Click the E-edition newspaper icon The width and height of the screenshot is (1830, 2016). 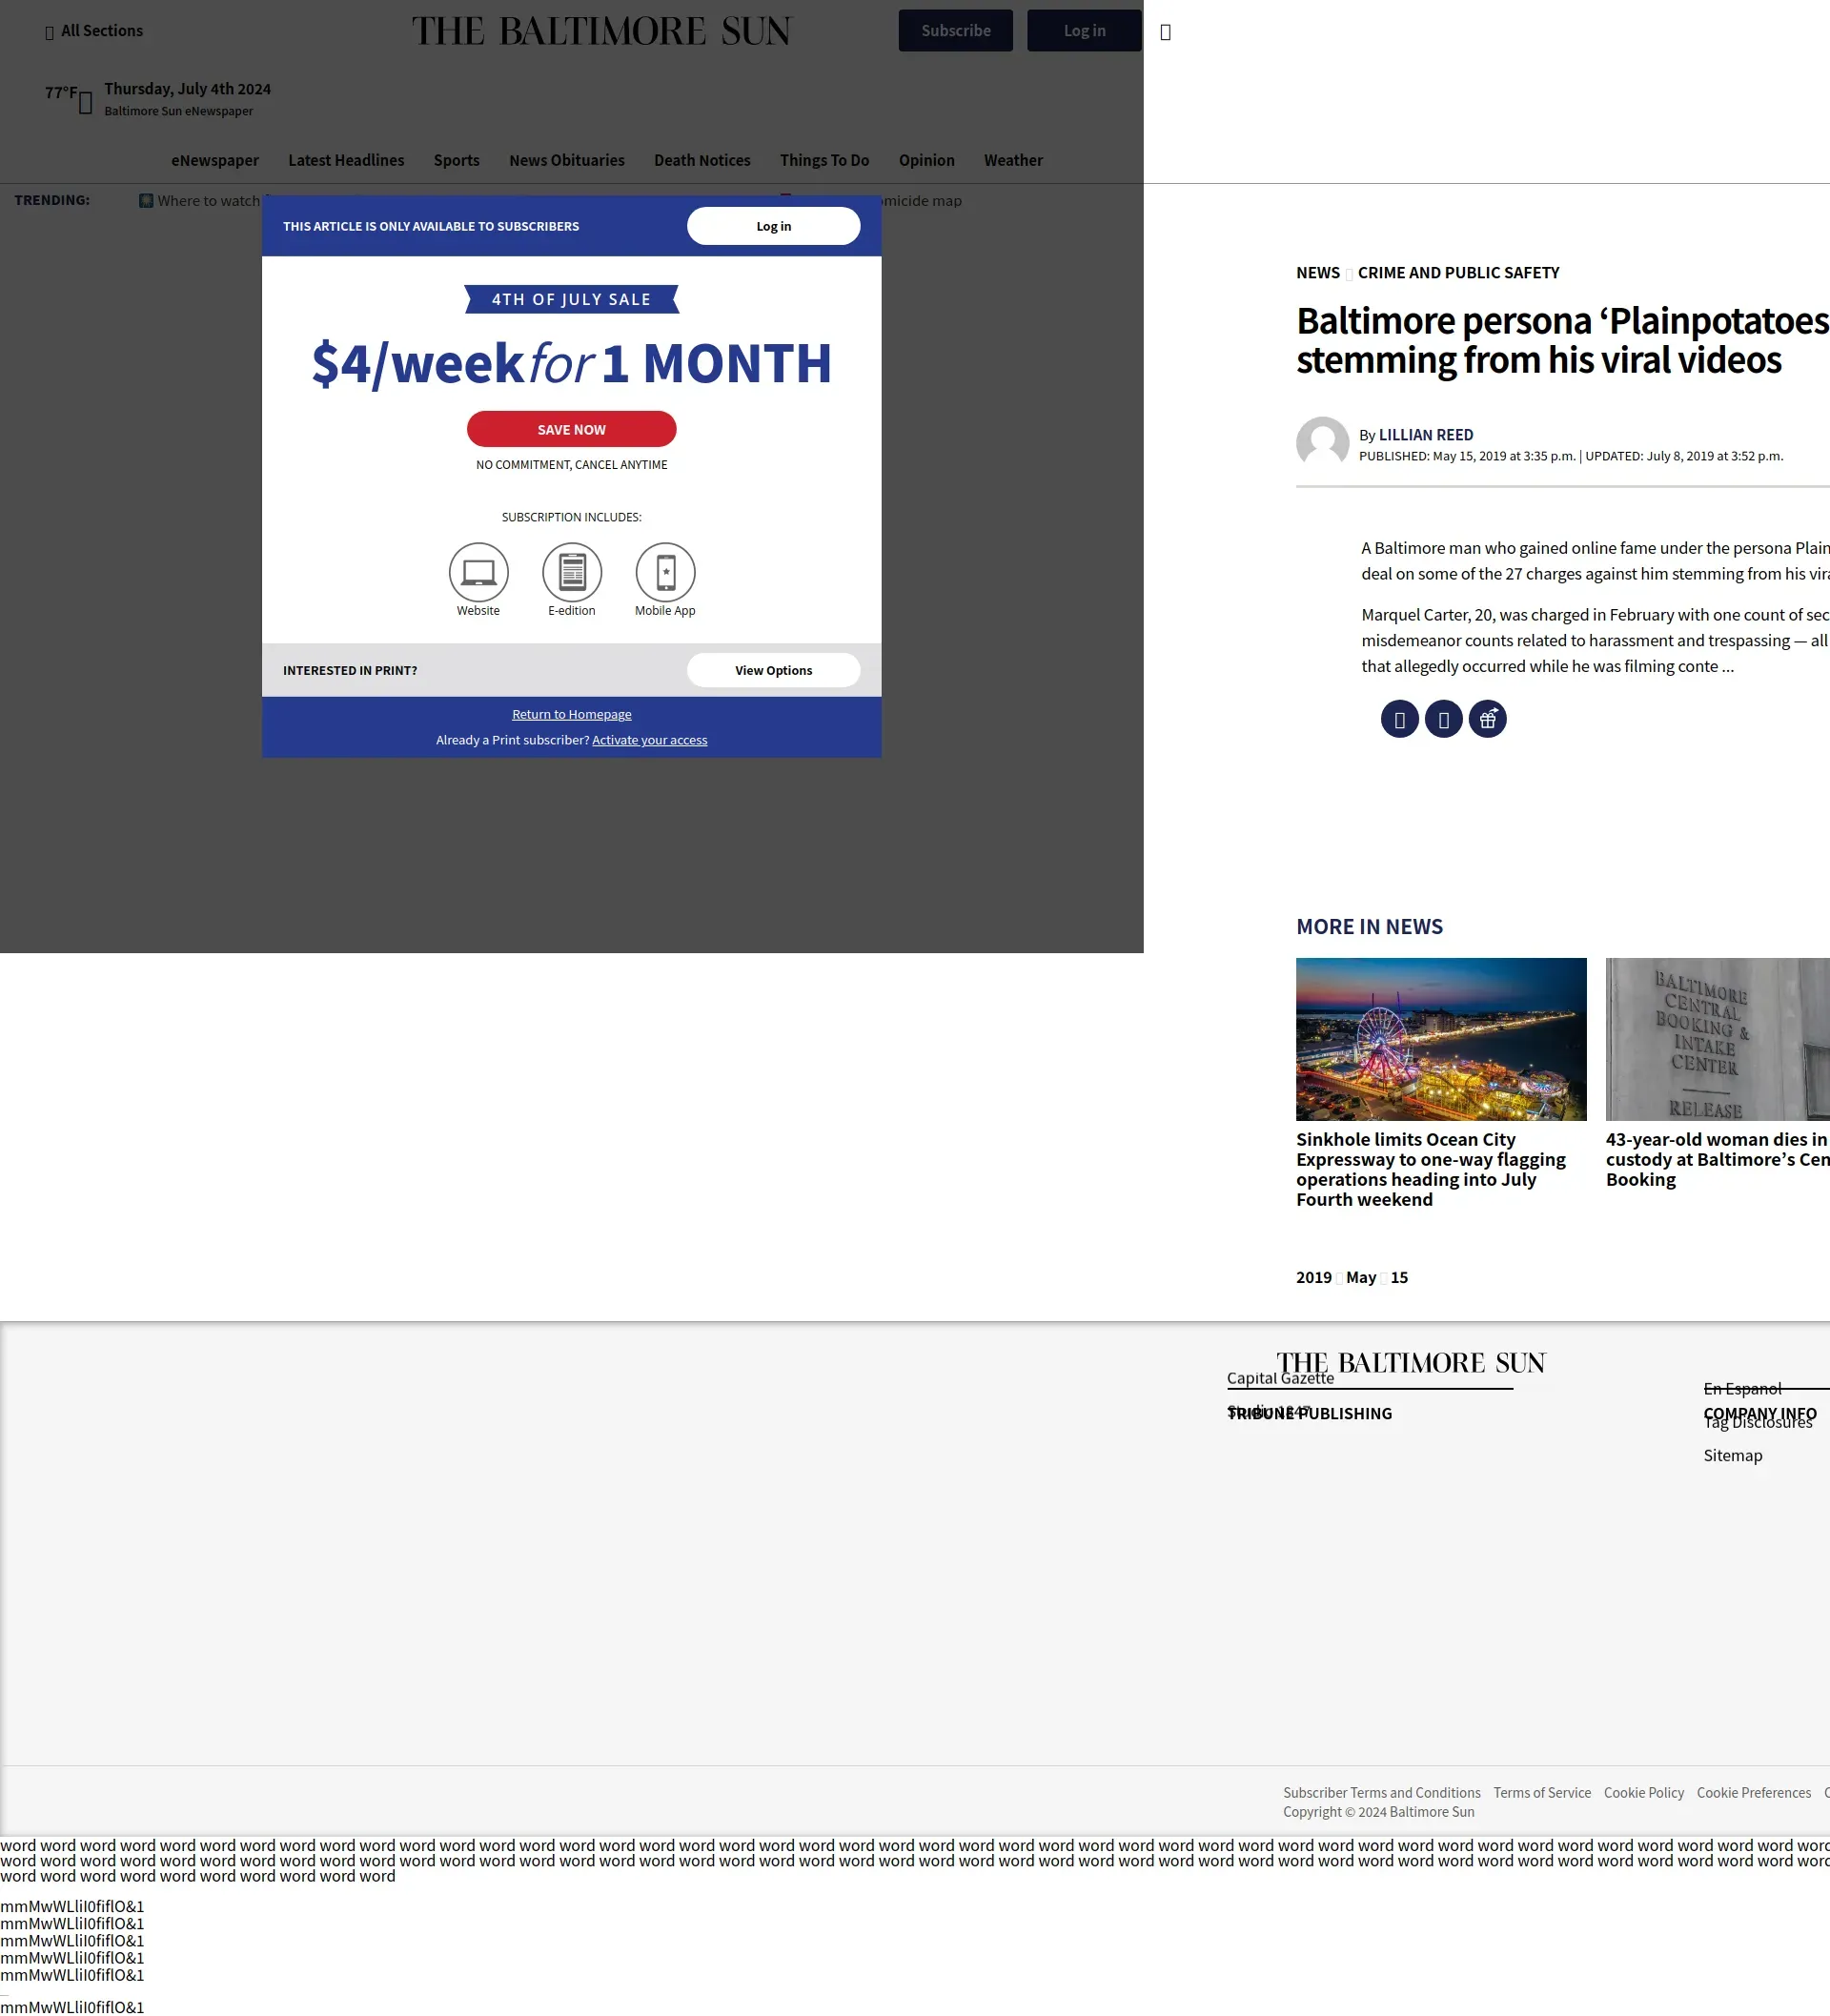571,572
